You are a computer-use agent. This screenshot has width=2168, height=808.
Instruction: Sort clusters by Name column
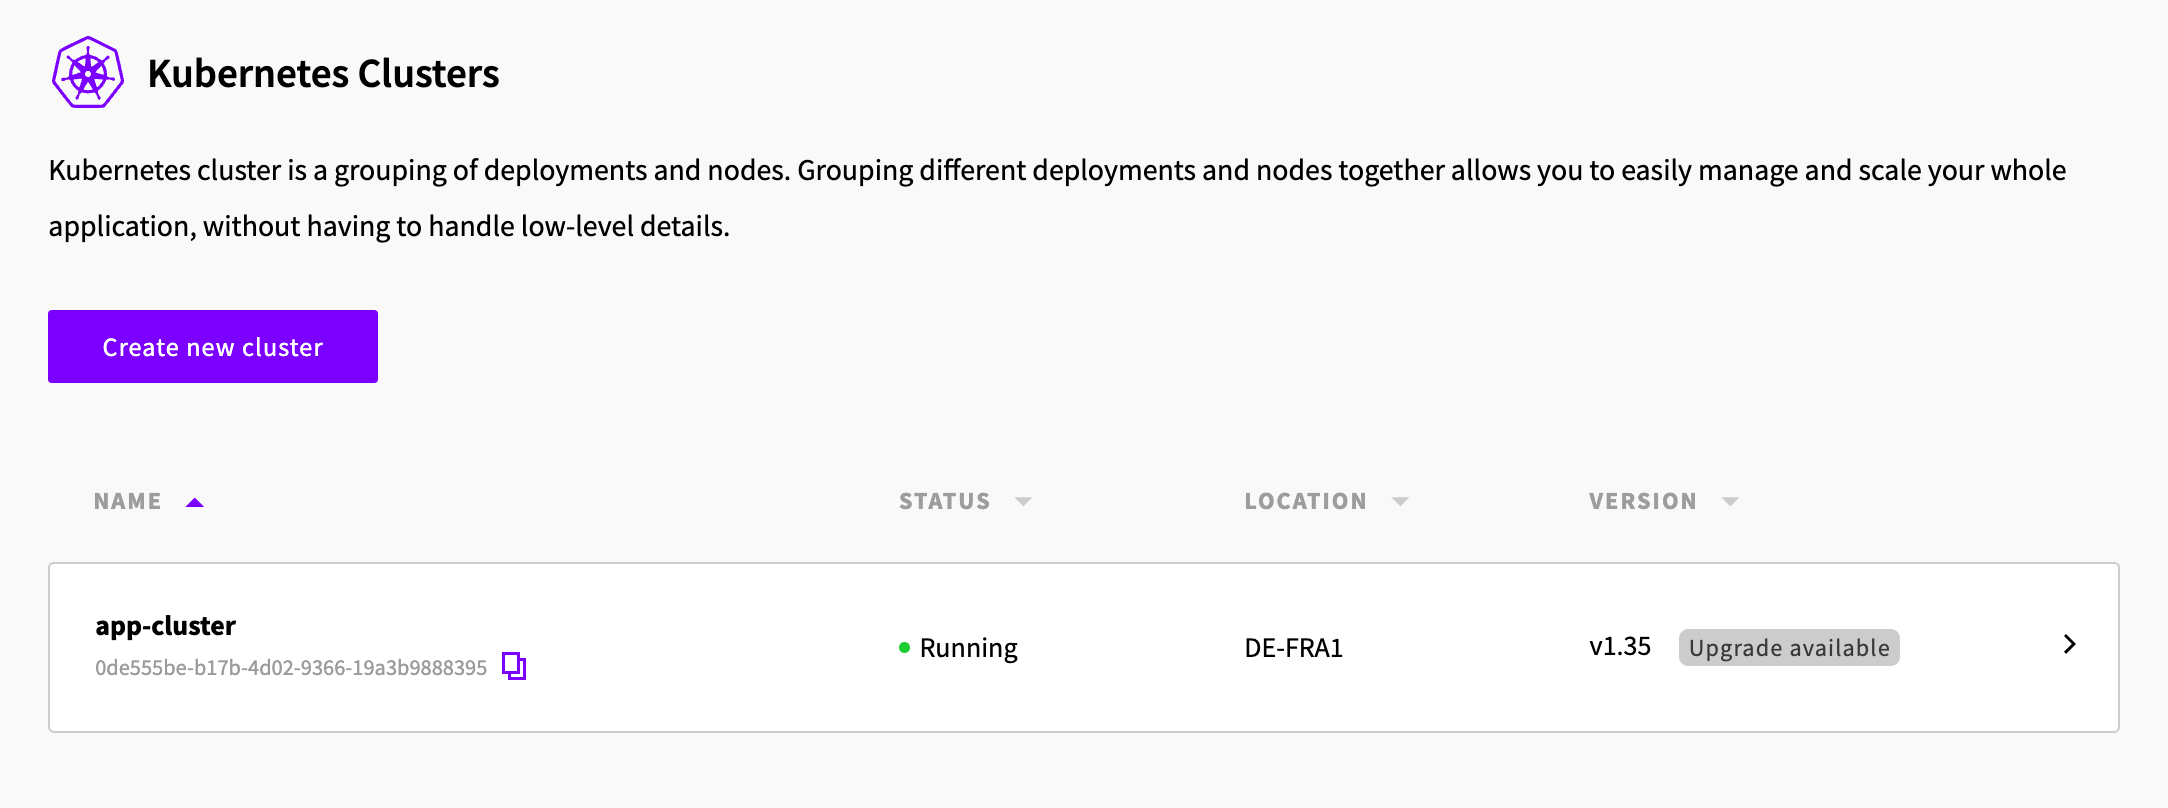[148, 501]
